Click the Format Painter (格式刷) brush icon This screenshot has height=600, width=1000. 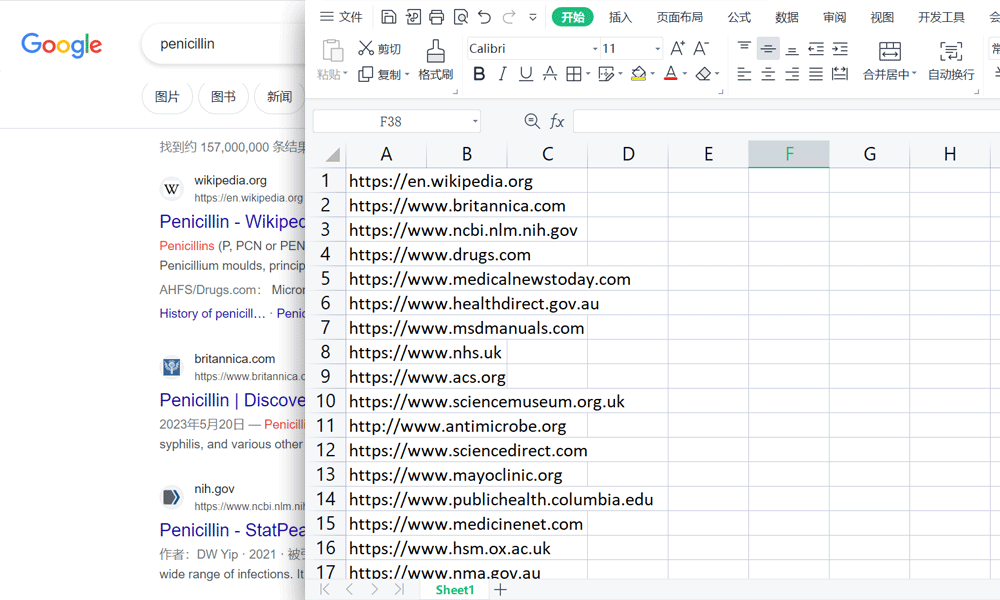click(x=436, y=52)
